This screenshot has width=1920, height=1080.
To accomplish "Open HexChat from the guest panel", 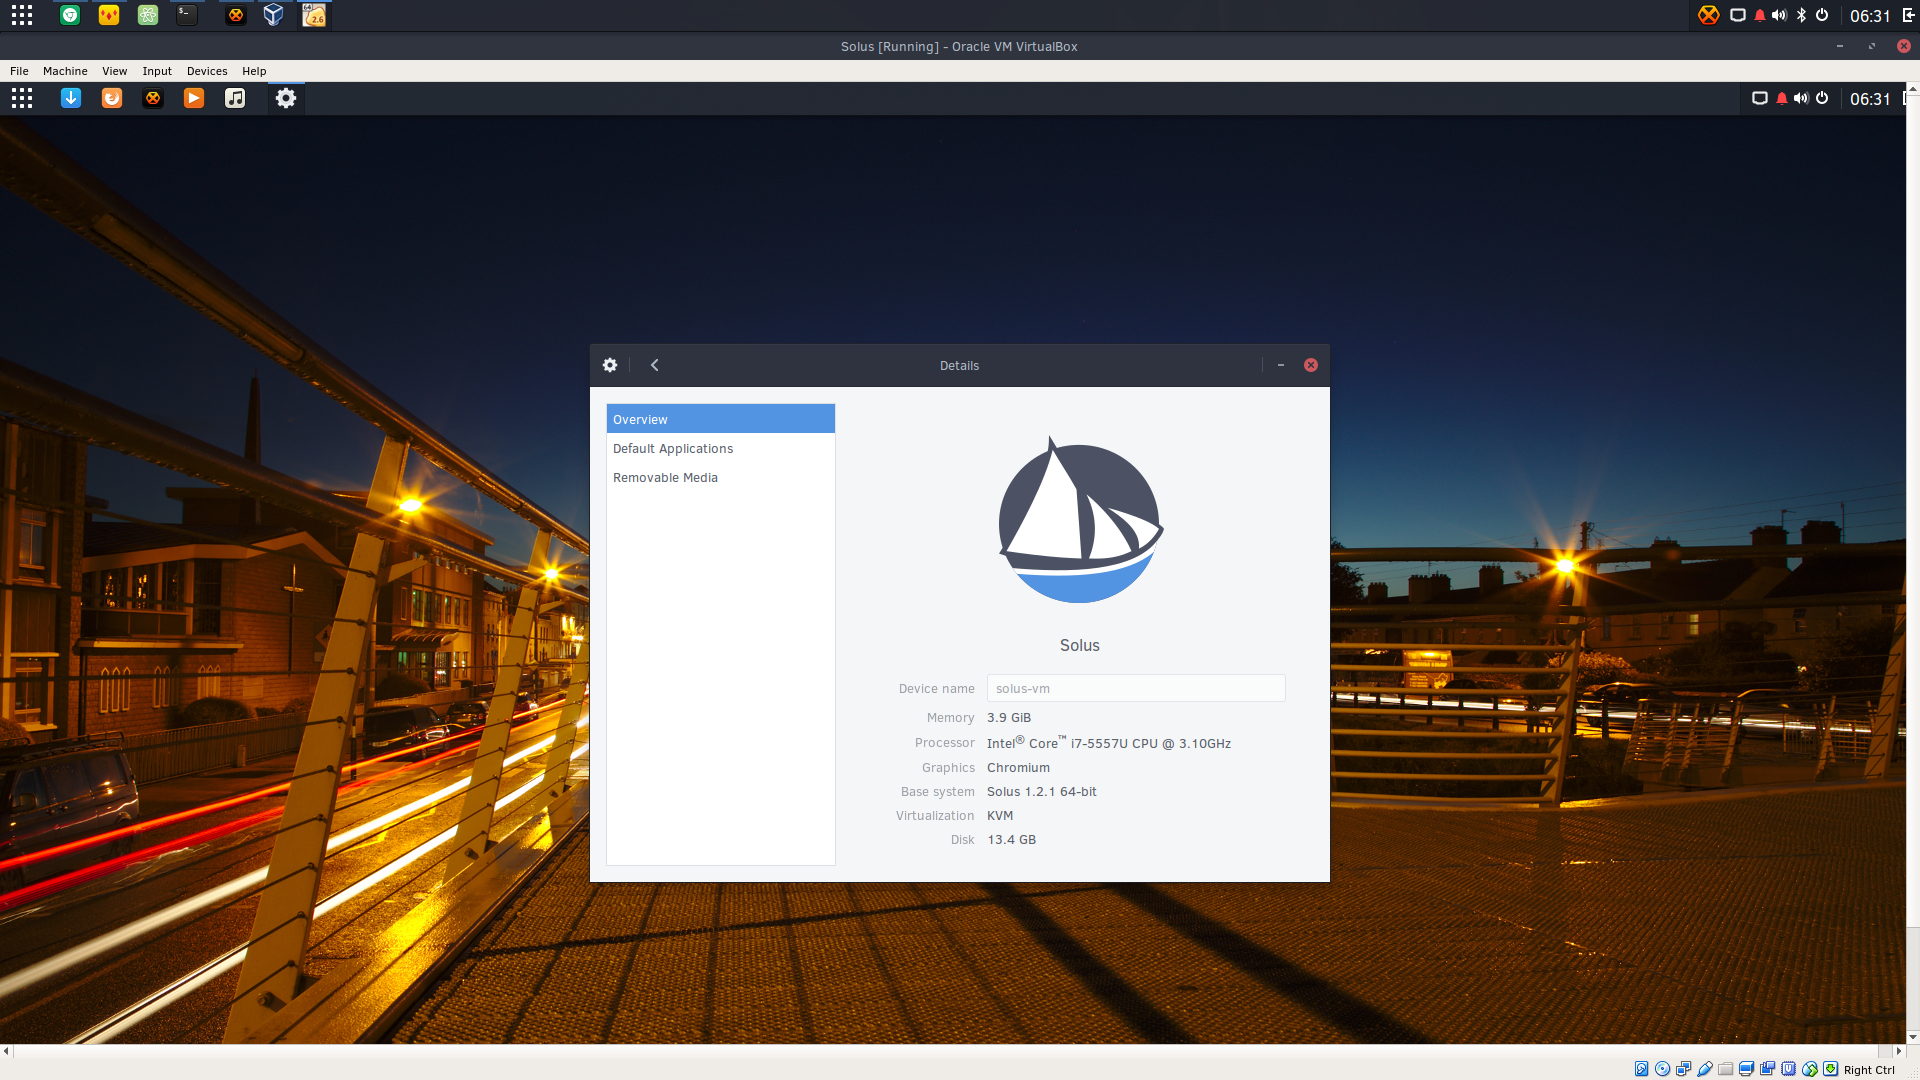I will point(153,98).
